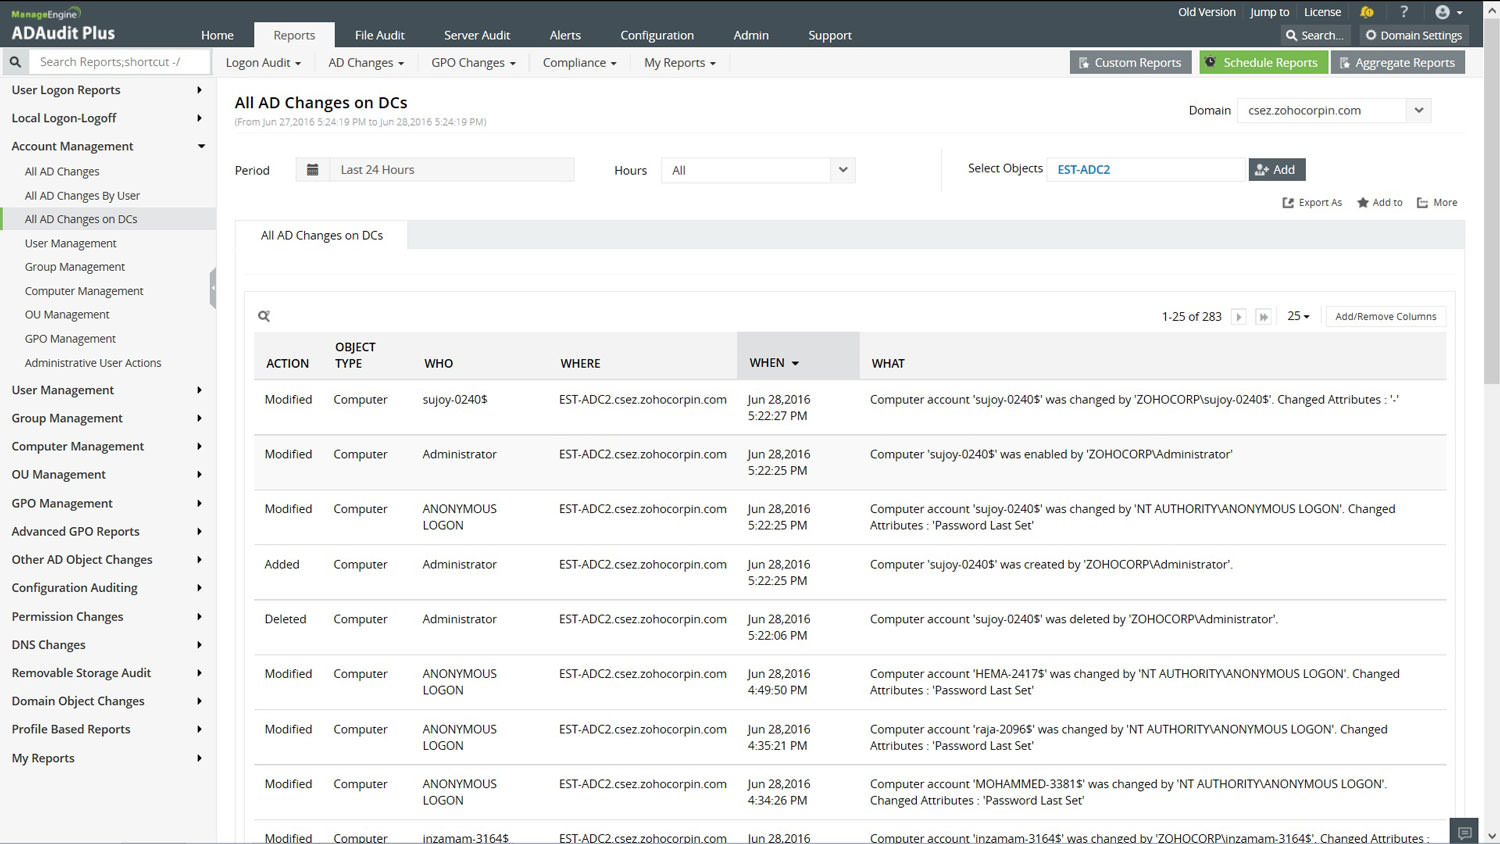Jump to the last page of results

pos(1263,317)
